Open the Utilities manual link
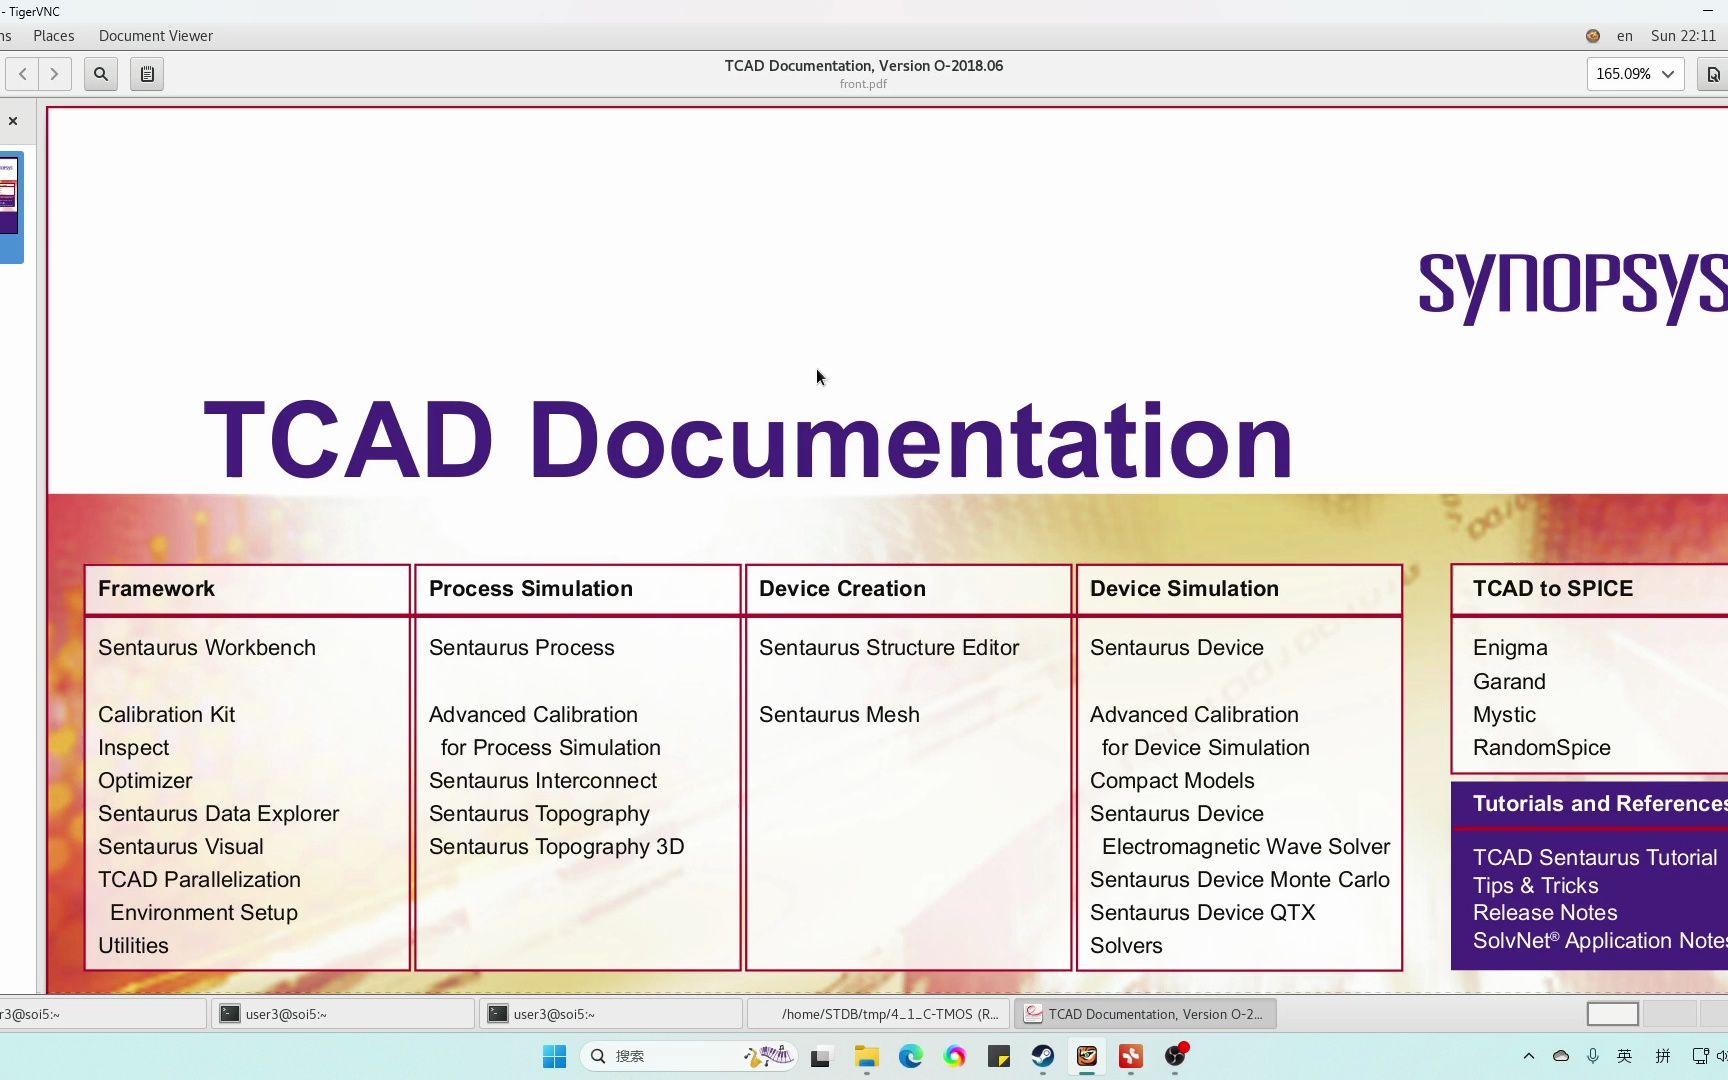The image size is (1728, 1080). click(134, 946)
